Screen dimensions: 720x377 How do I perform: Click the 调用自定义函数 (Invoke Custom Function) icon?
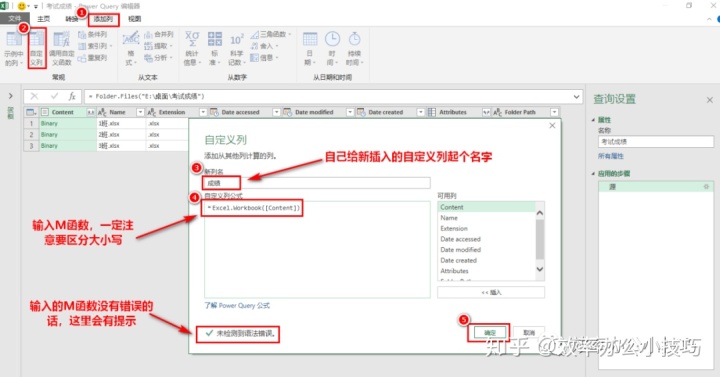pyautogui.click(x=62, y=39)
